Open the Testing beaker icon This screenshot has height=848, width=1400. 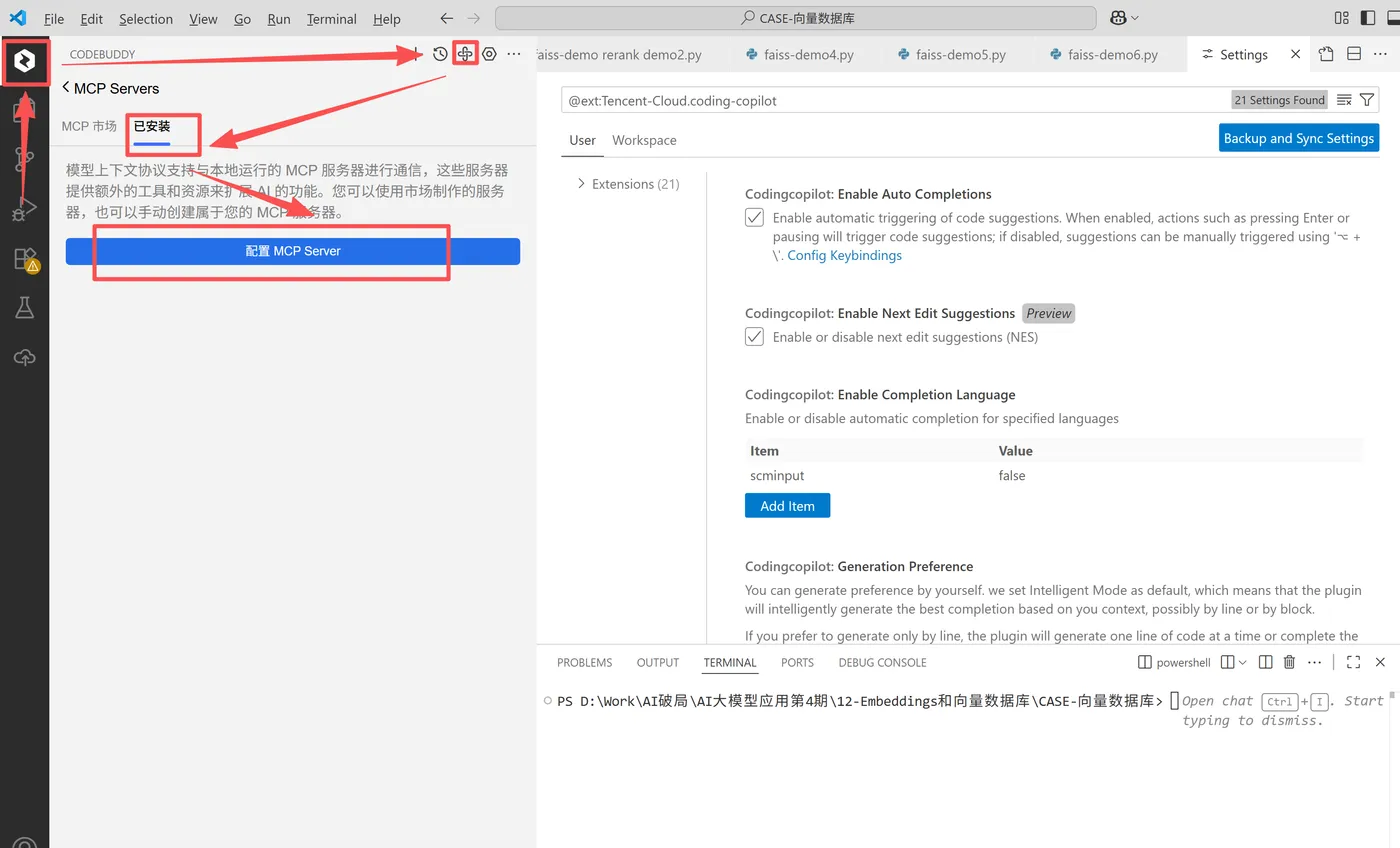(x=24, y=307)
